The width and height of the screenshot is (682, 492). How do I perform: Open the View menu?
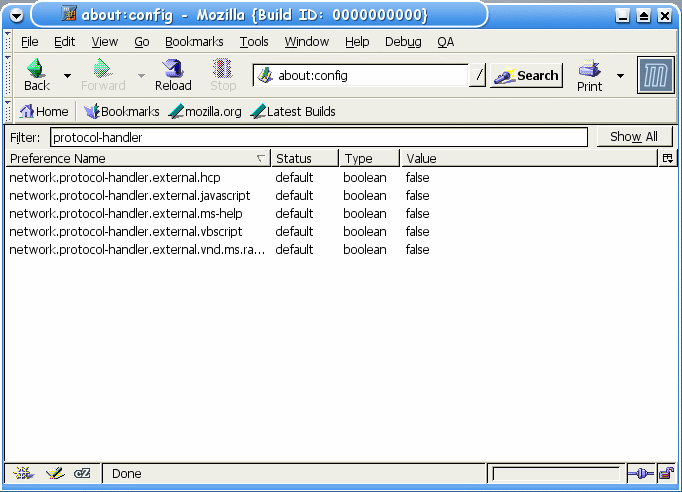[104, 42]
